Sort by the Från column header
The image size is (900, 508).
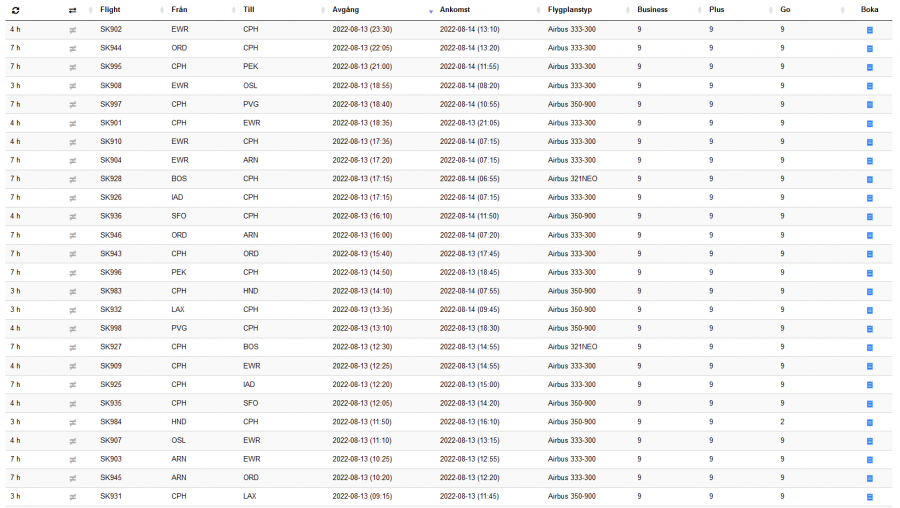pos(179,10)
